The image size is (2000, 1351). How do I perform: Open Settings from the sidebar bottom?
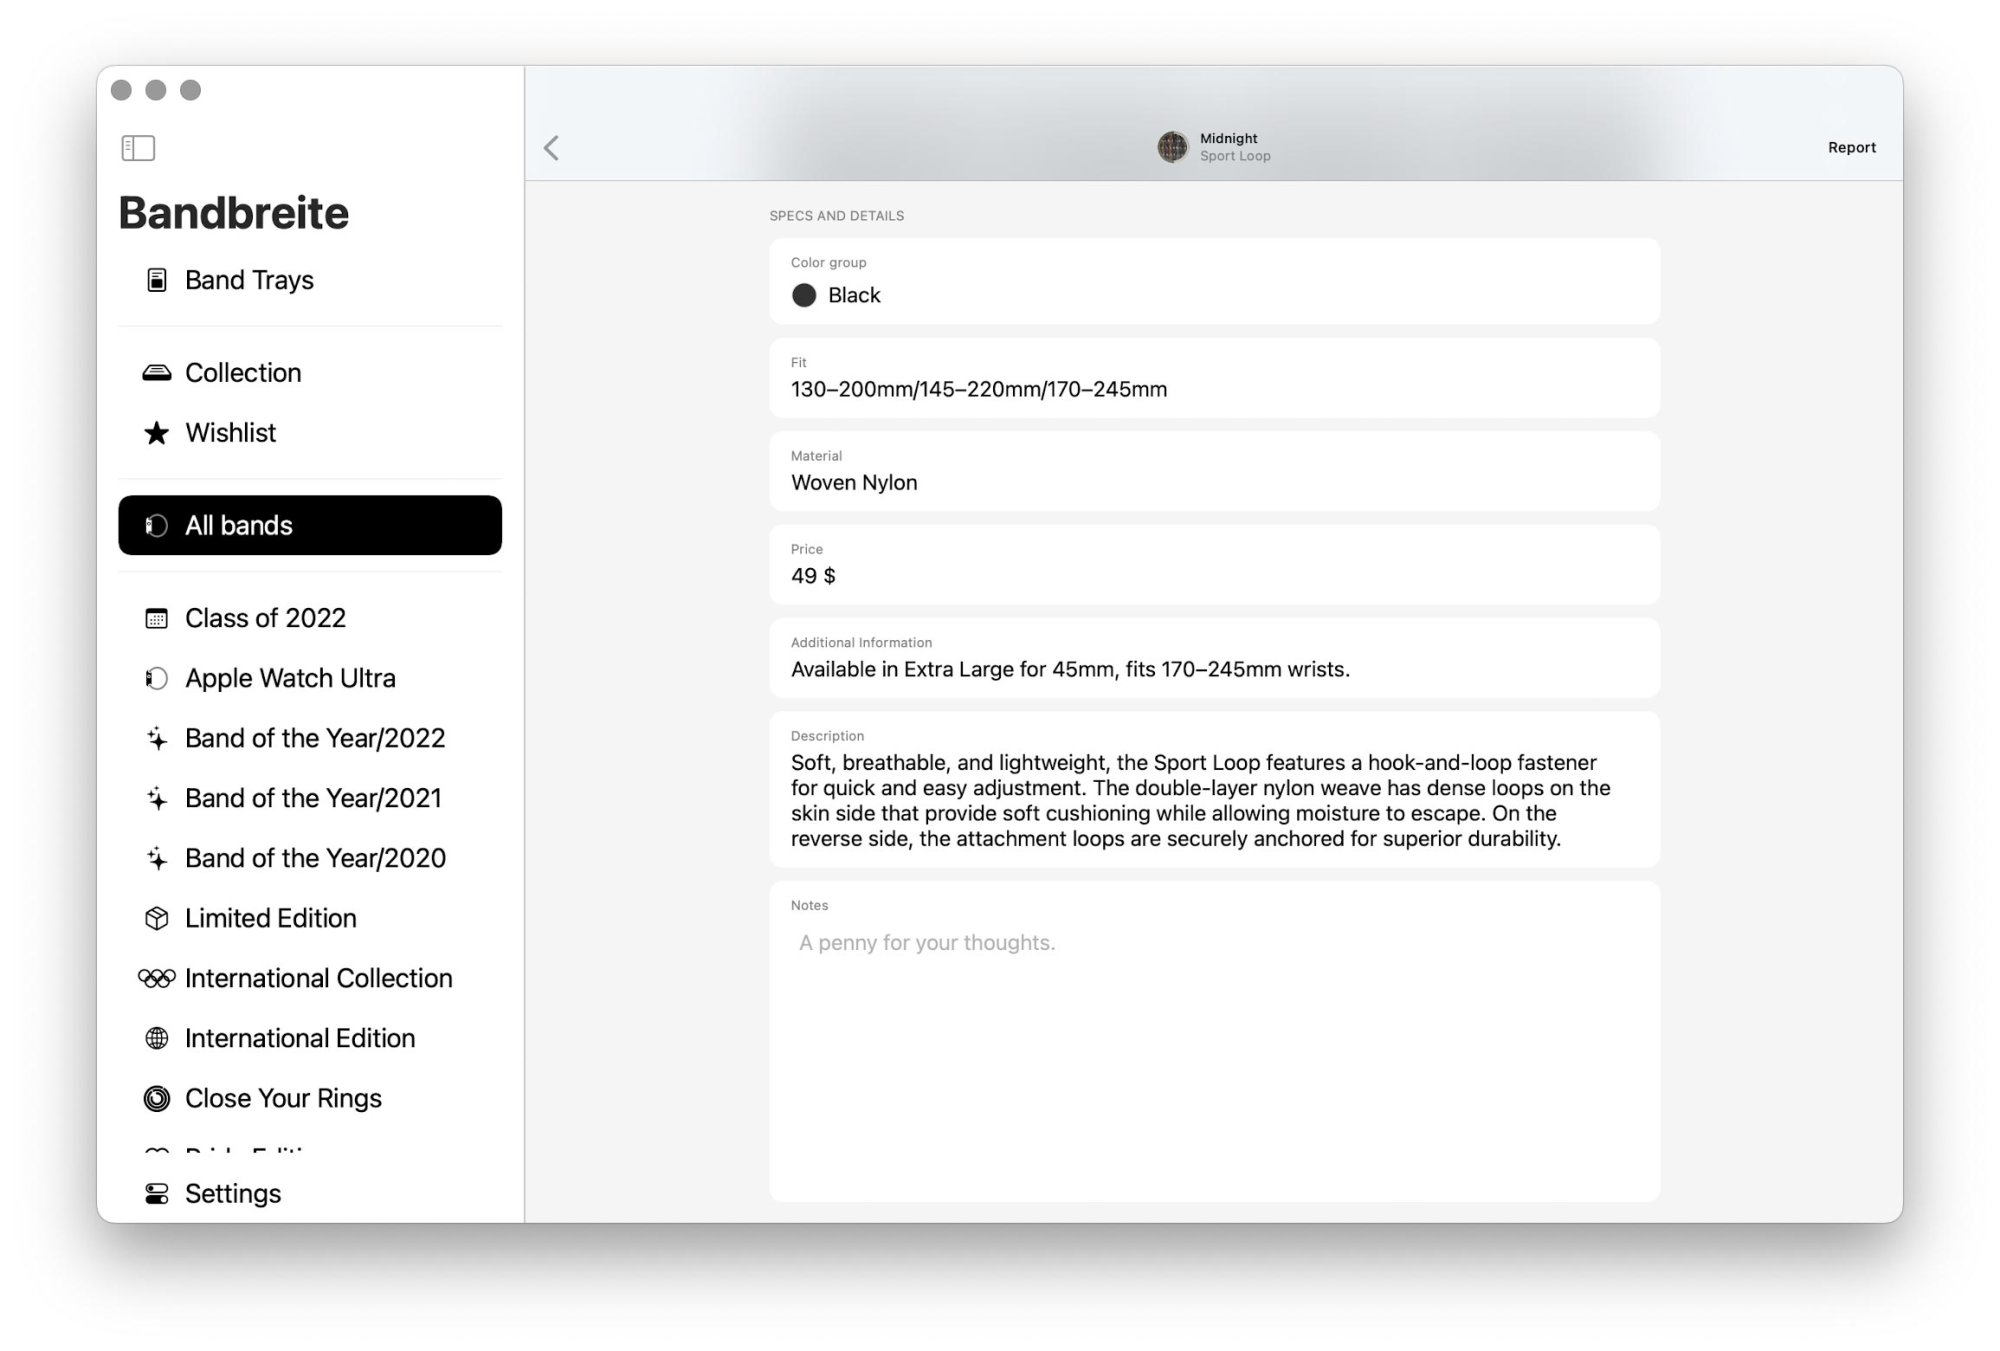pos(232,1193)
